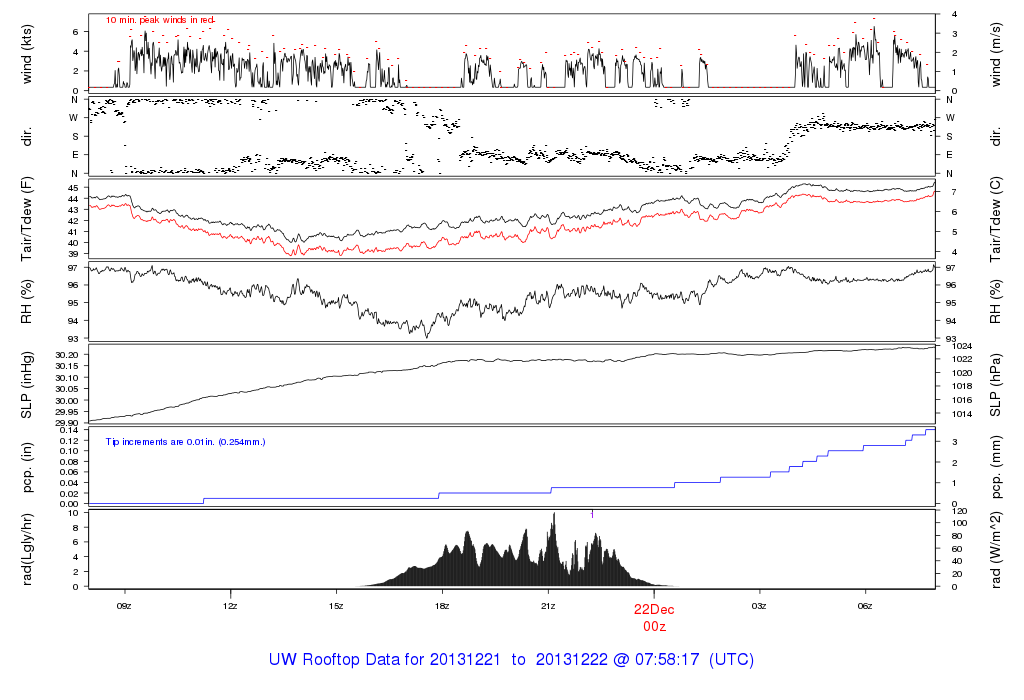Click the chart title 'UW Rooftop Data for 20131221'
The image size is (1024, 700).
(385, 660)
